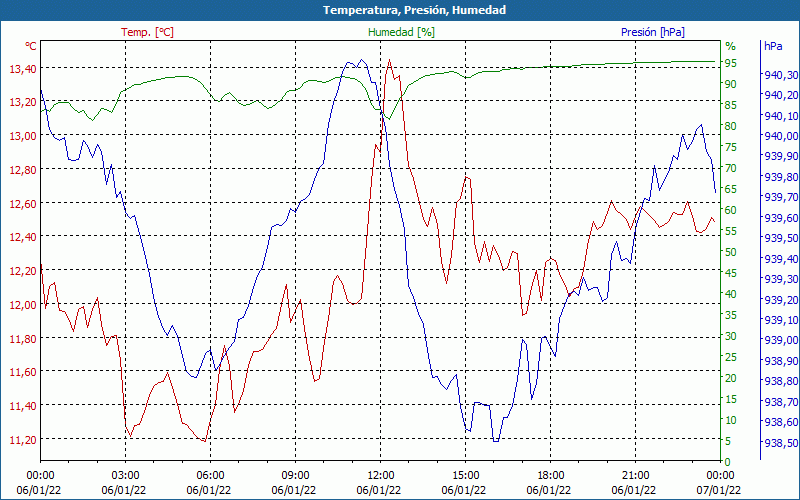Click the "938,90" pressure axis value
The image size is (800, 500).
point(781,361)
